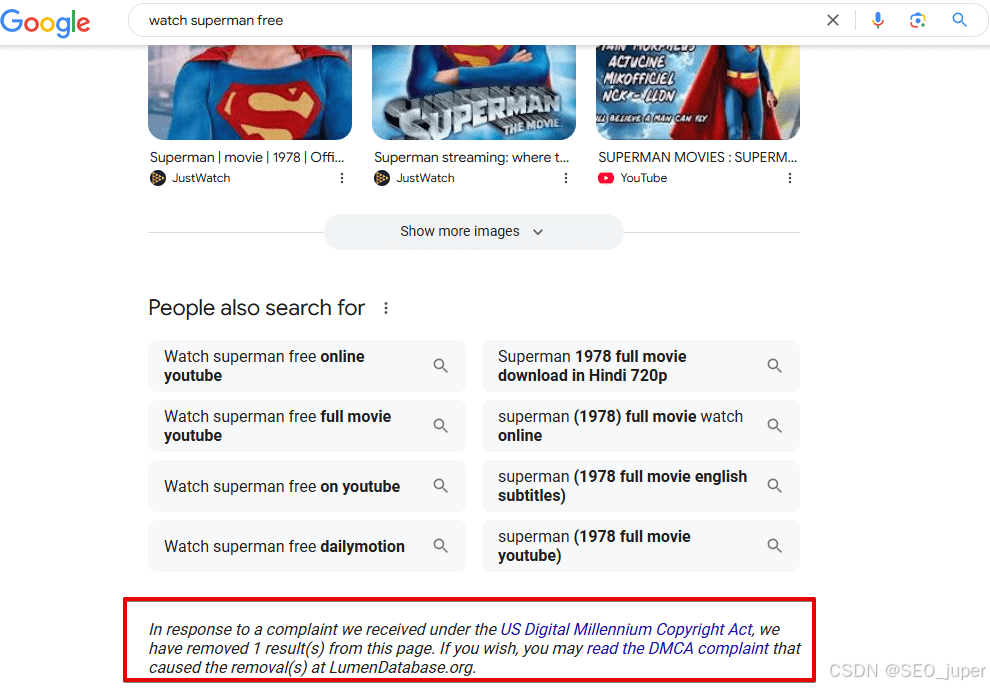The image size is (990, 688).
Task: Click the YouTube logo under SUPERMAN MOVIES
Action: pos(605,178)
